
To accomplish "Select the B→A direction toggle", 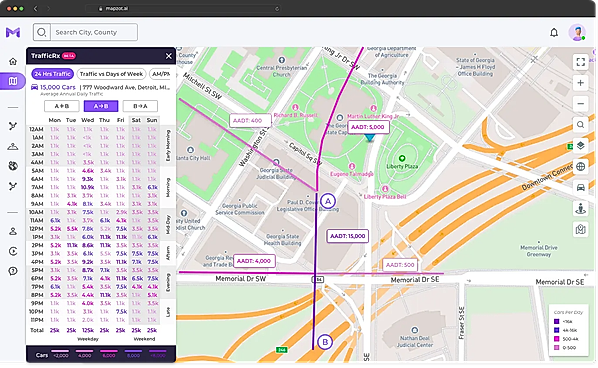I will coord(140,106).
